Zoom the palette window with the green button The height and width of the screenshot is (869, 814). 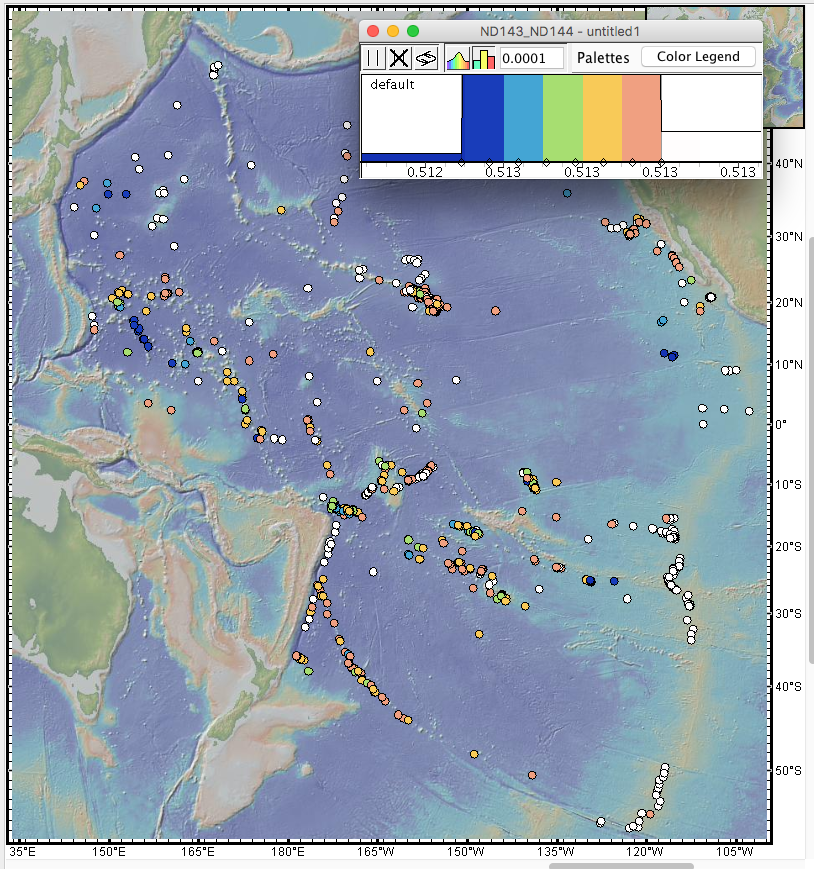tap(413, 31)
